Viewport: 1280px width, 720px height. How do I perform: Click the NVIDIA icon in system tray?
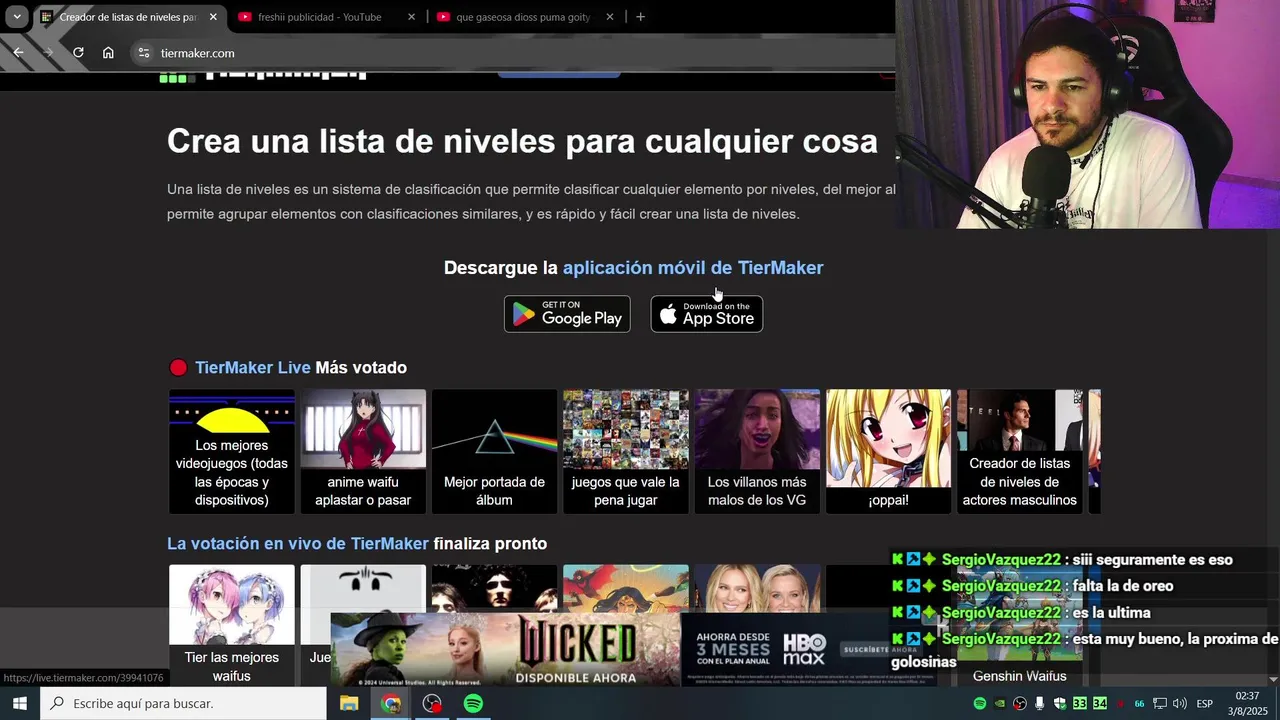tap(1000, 704)
